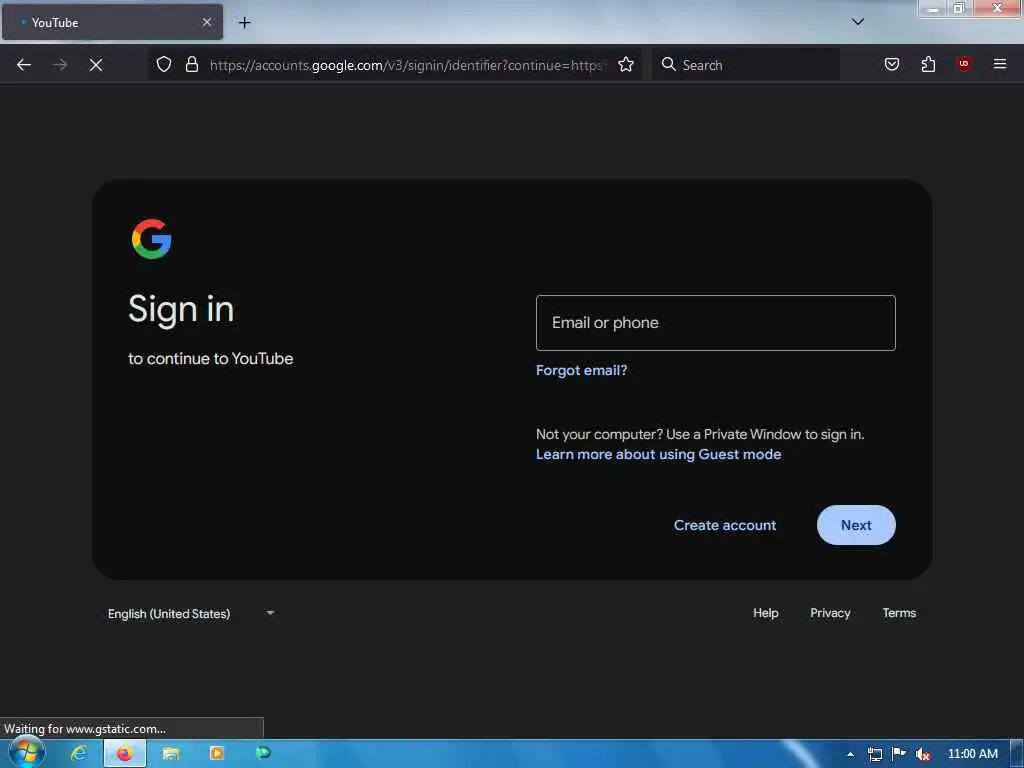Open Windows Explorer folder from taskbar
The image size is (1024, 768).
click(x=171, y=753)
